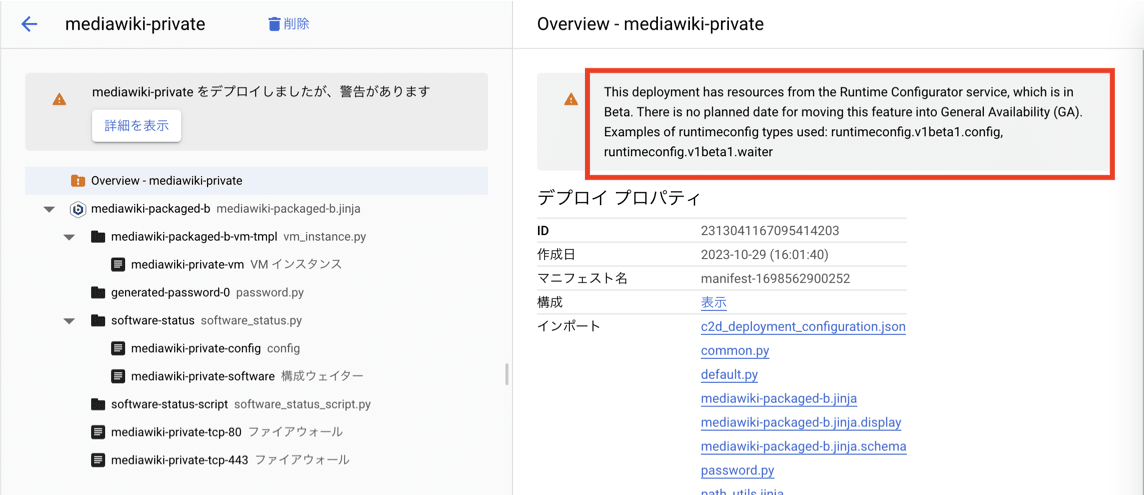This screenshot has height=495, width=1144.
Task: Click resource icon of mediawiki-private-vm
Action: pyautogui.click(x=118, y=264)
